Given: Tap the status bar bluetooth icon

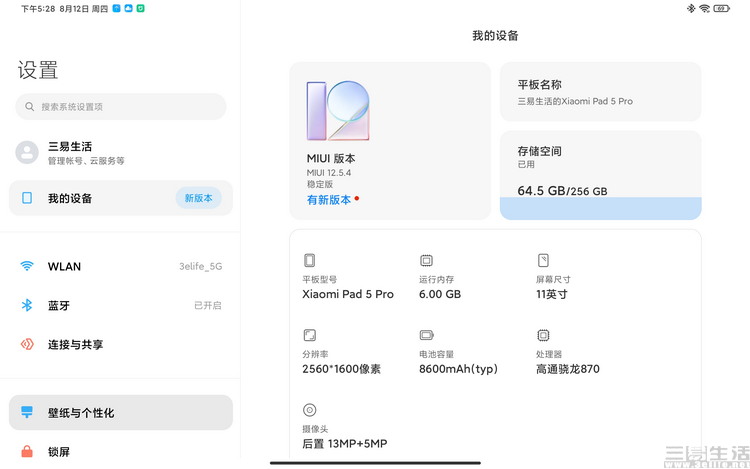Looking at the screenshot, I should coord(691,8).
